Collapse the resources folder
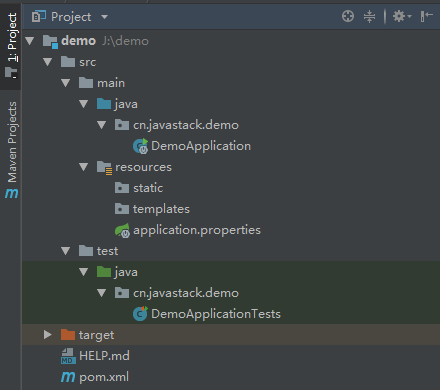The height and width of the screenshot is (390, 440). coord(84,167)
